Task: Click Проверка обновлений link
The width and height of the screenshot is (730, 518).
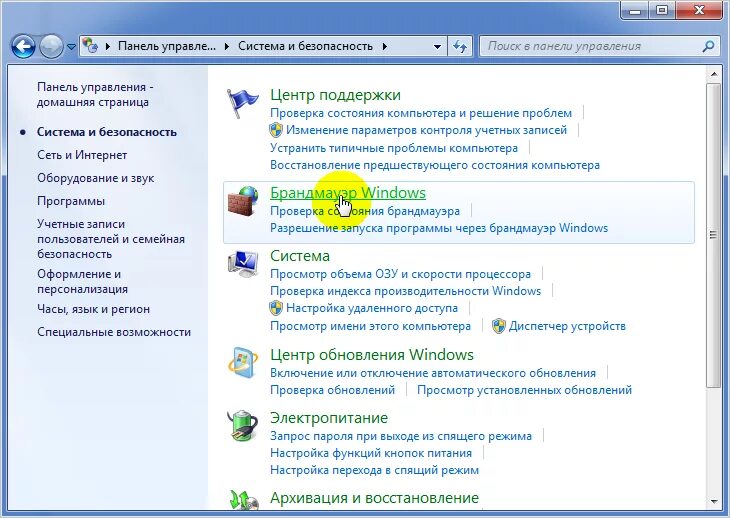Action: pos(332,390)
